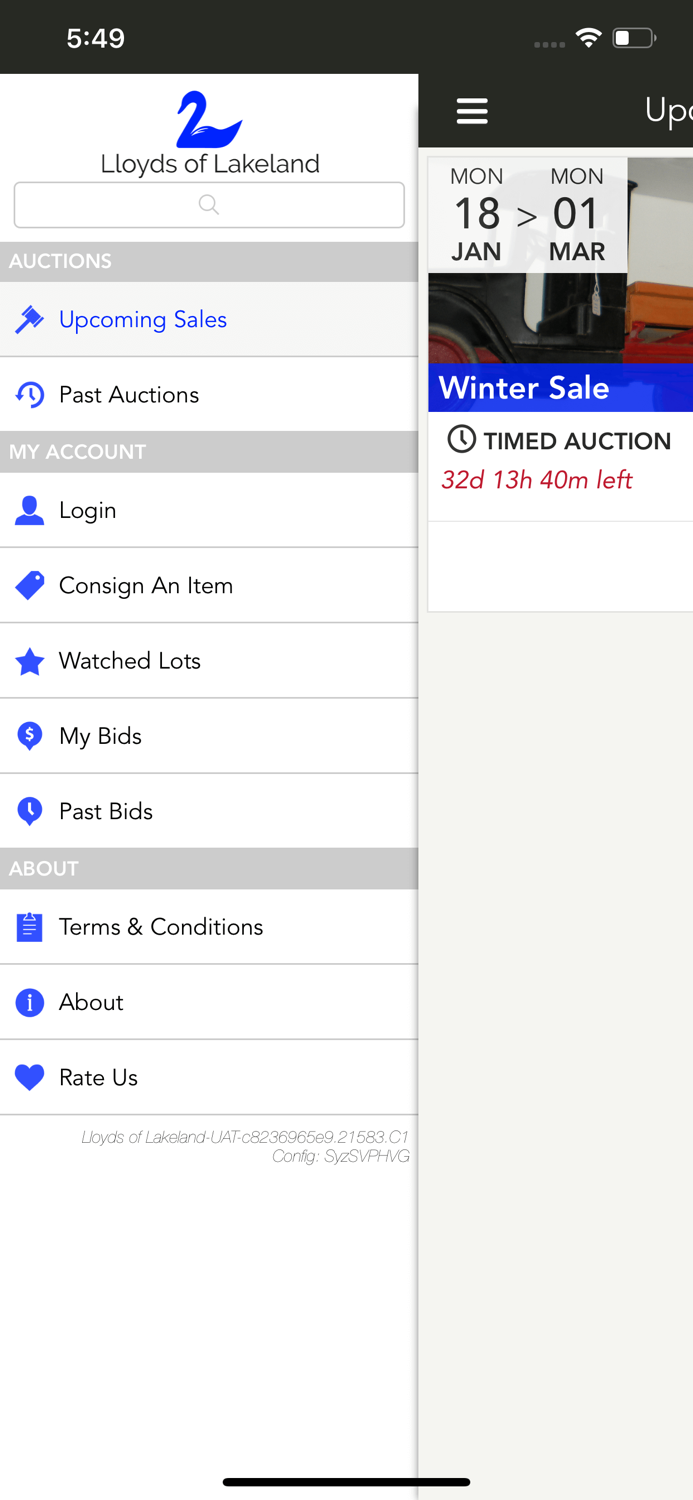Viewport: 693px width, 1500px height.
Task: Select the timed auction clock symbol
Action: pyautogui.click(x=460, y=440)
